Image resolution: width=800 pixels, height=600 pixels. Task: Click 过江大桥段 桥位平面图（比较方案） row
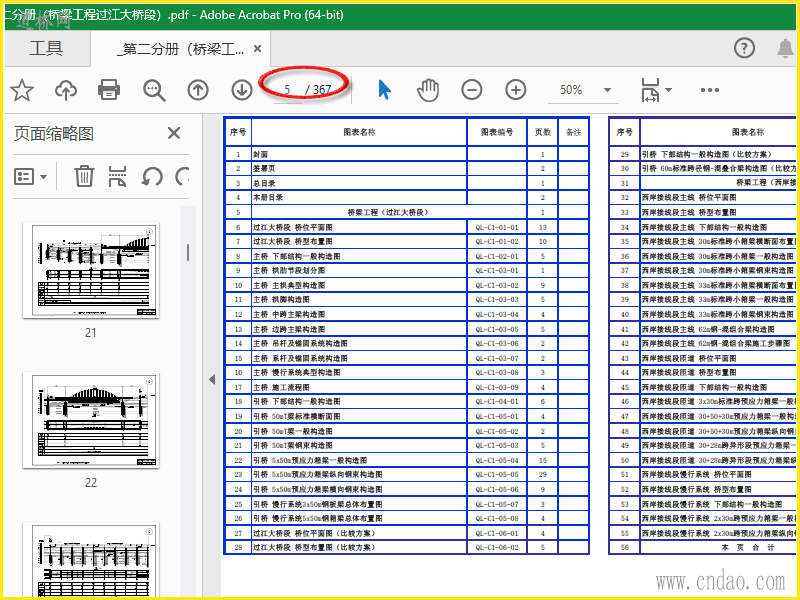coord(407,533)
